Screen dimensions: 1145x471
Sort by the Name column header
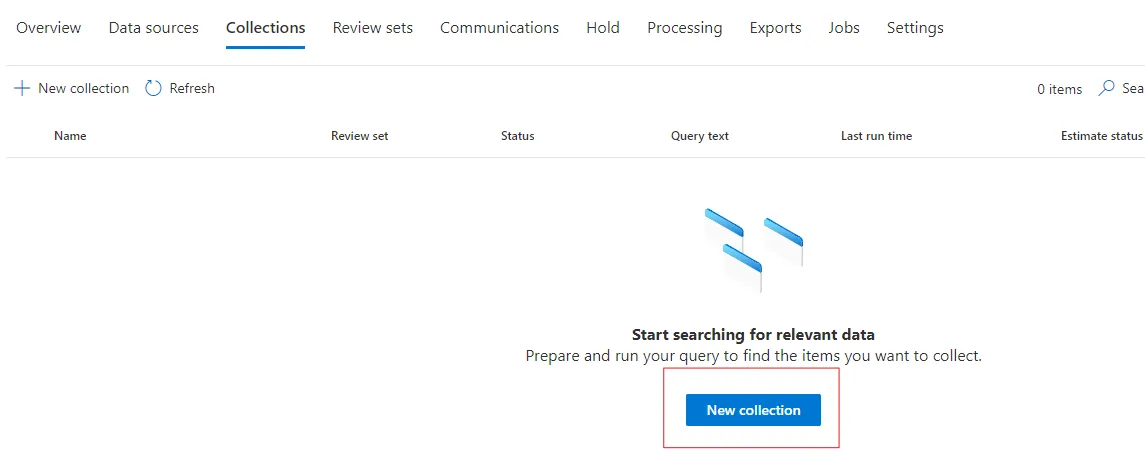point(70,136)
